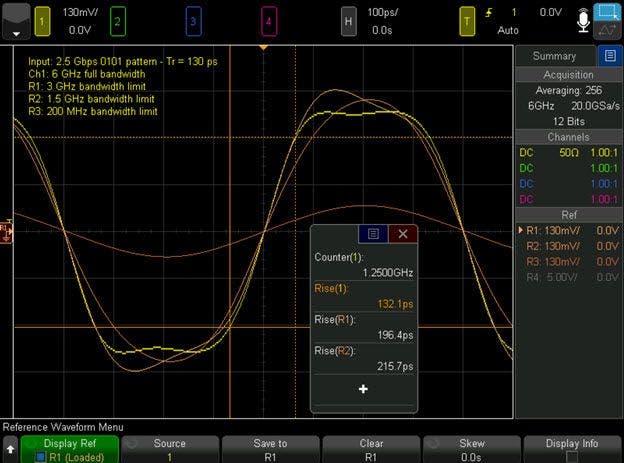Click the horizontal delay 0.0s value
The height and width of the screenshot is (463, 624).
[382, 30]
